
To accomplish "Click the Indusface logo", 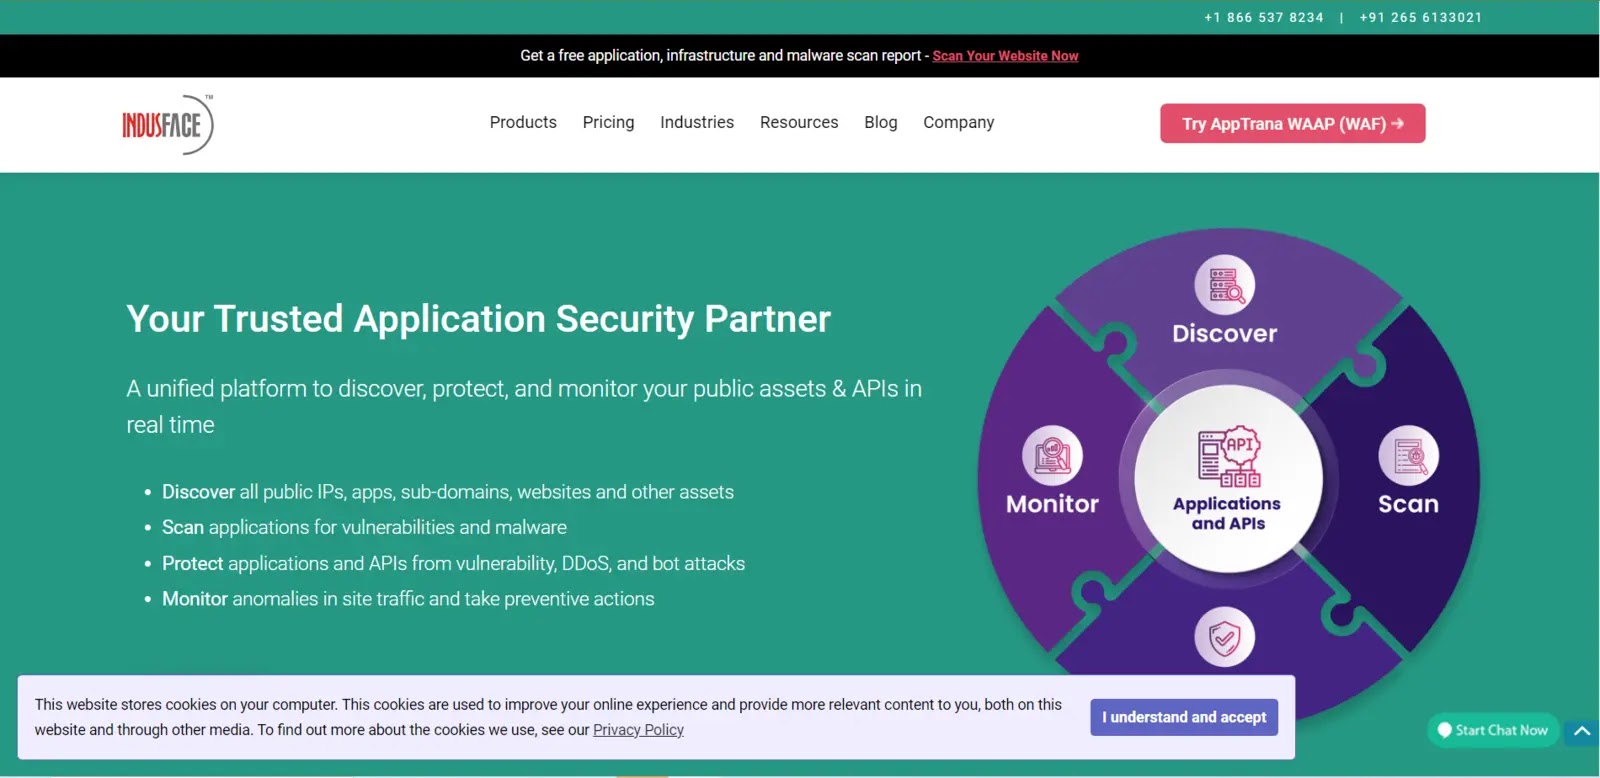I will tap(168, 125).
